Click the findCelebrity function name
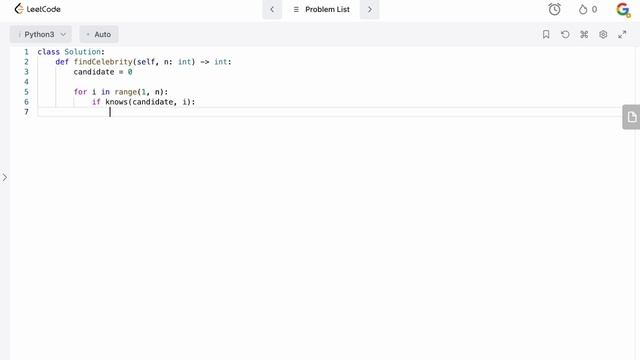The width and height of the screenshot is (640, 360). (103, 62)
